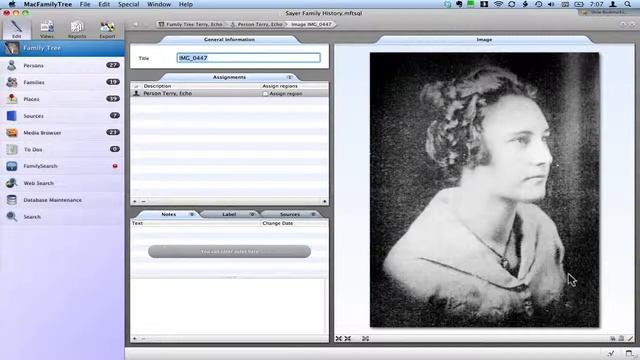Add an assignment with the plus button
Screen dimensions: 640x360
click(135, 201)
